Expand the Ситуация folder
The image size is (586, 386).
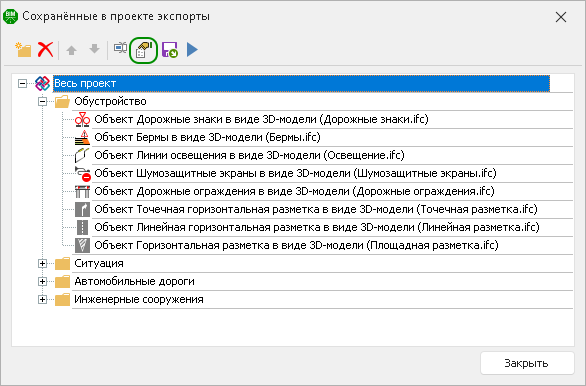[43, 263]
